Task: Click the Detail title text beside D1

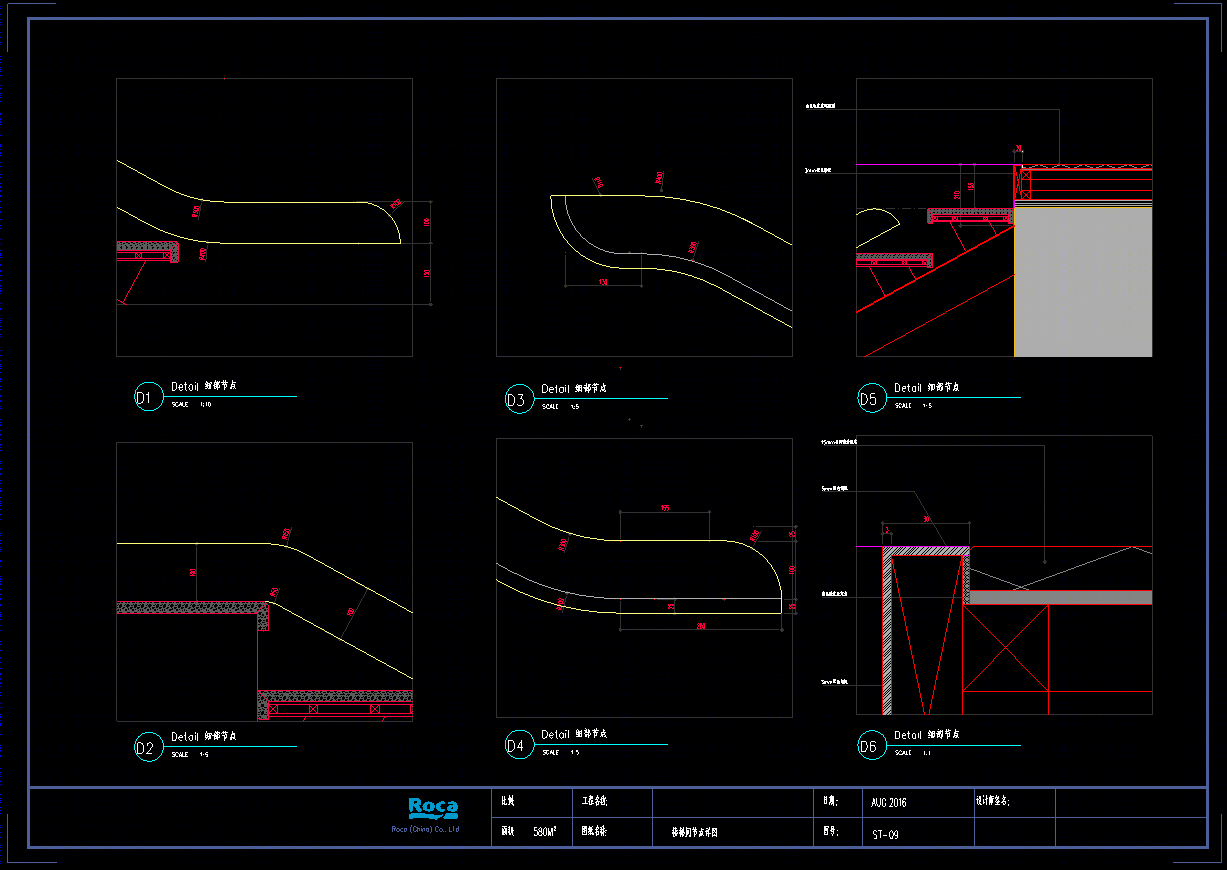Action: click(185, 386)
